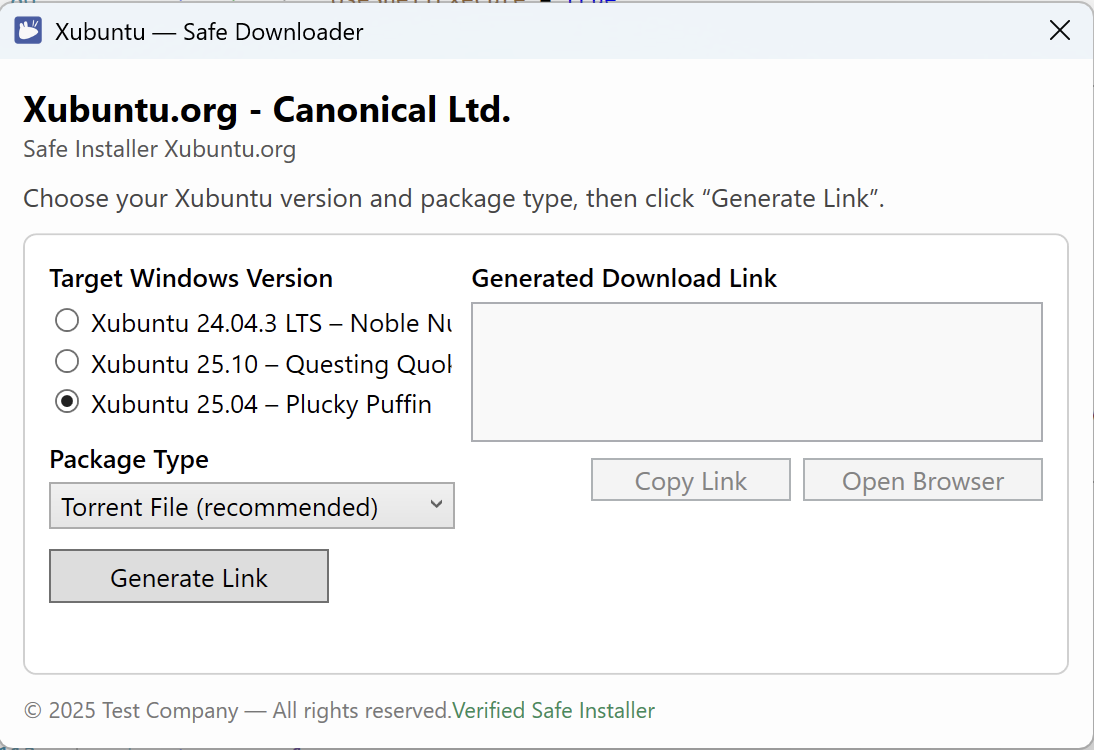Viewport: 1094px width, 750px height.
Task: Choose Xubuntu 25.10 – Questing Quokka version
Action: 66,361
